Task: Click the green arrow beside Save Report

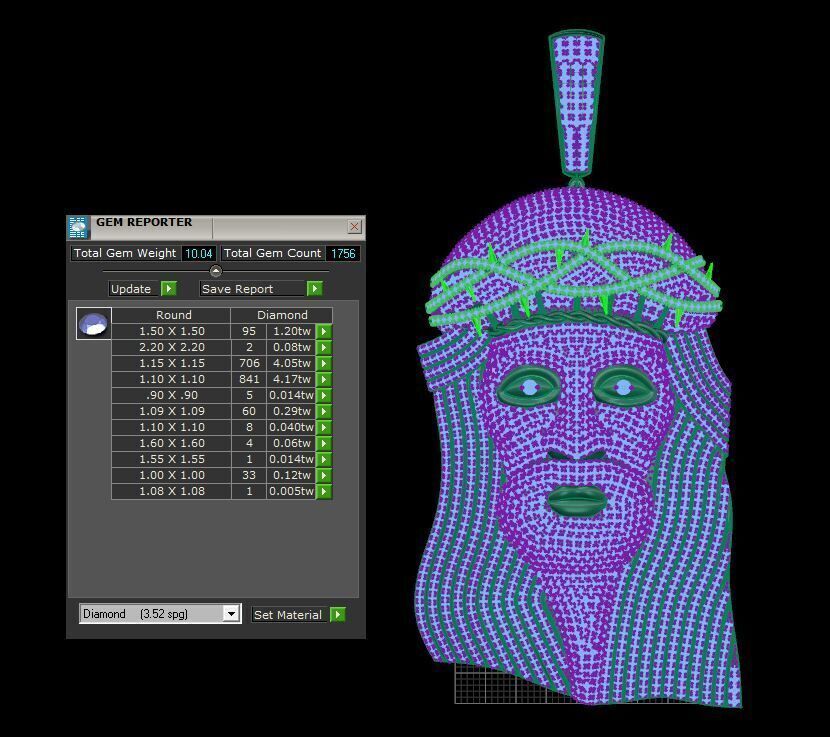Action: point(314,289)
